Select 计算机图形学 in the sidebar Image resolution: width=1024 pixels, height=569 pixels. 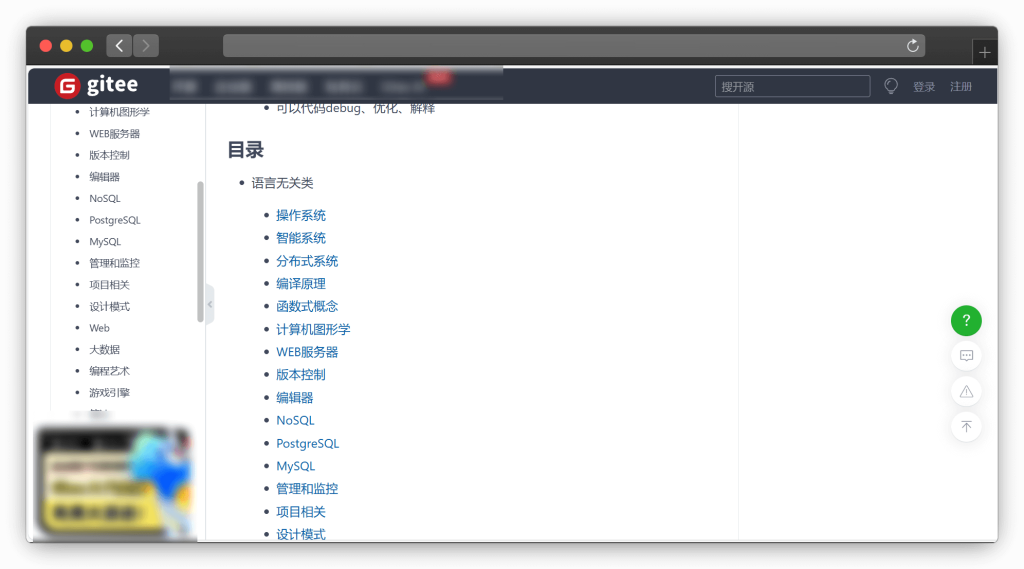coord(120,112)
